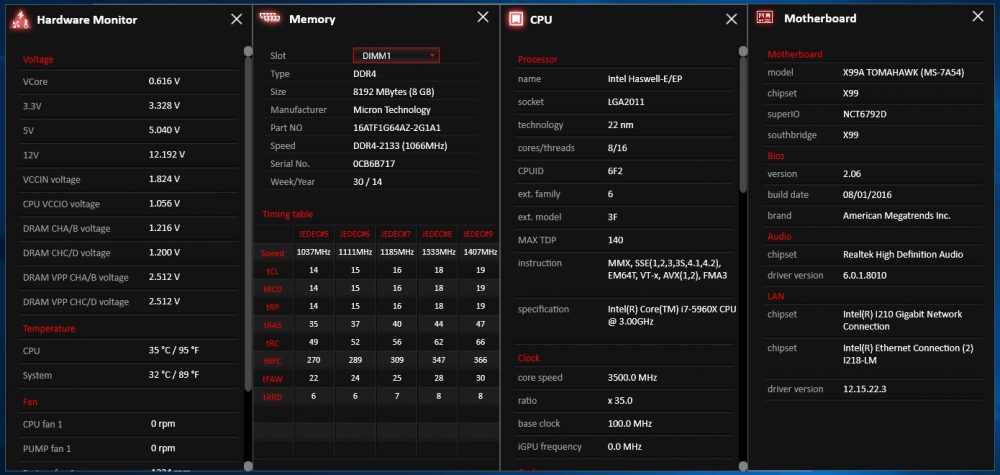Select the JEDEC#8 column header
Image resolution: width=1000 pixels, height=475 pixels.
(437, 234)
